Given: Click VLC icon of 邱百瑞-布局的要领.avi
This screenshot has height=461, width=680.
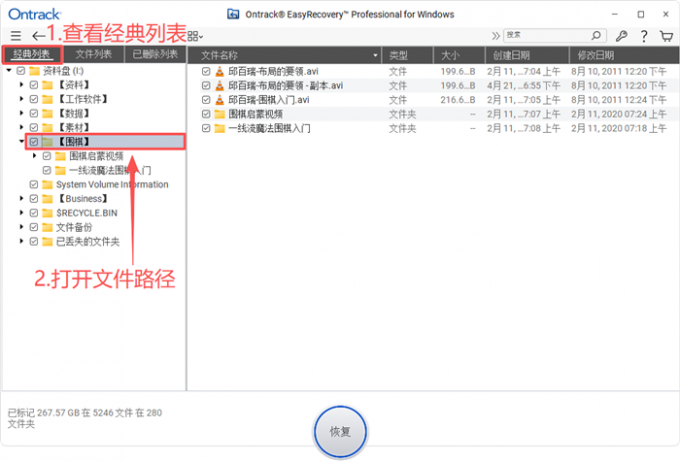Looking at the screenshot, I should pyautogui.click(x=220, y=72).
